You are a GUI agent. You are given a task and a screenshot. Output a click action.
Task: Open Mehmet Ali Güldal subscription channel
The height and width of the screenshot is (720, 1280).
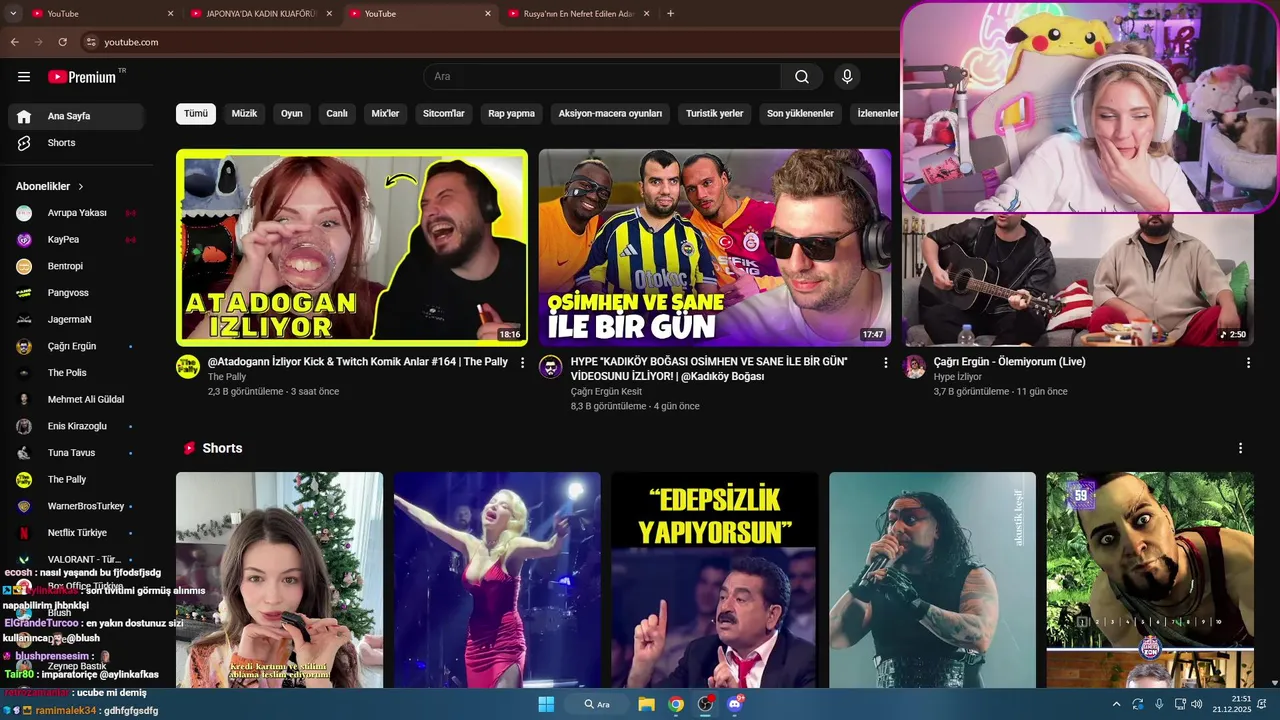tap(77, 400)
